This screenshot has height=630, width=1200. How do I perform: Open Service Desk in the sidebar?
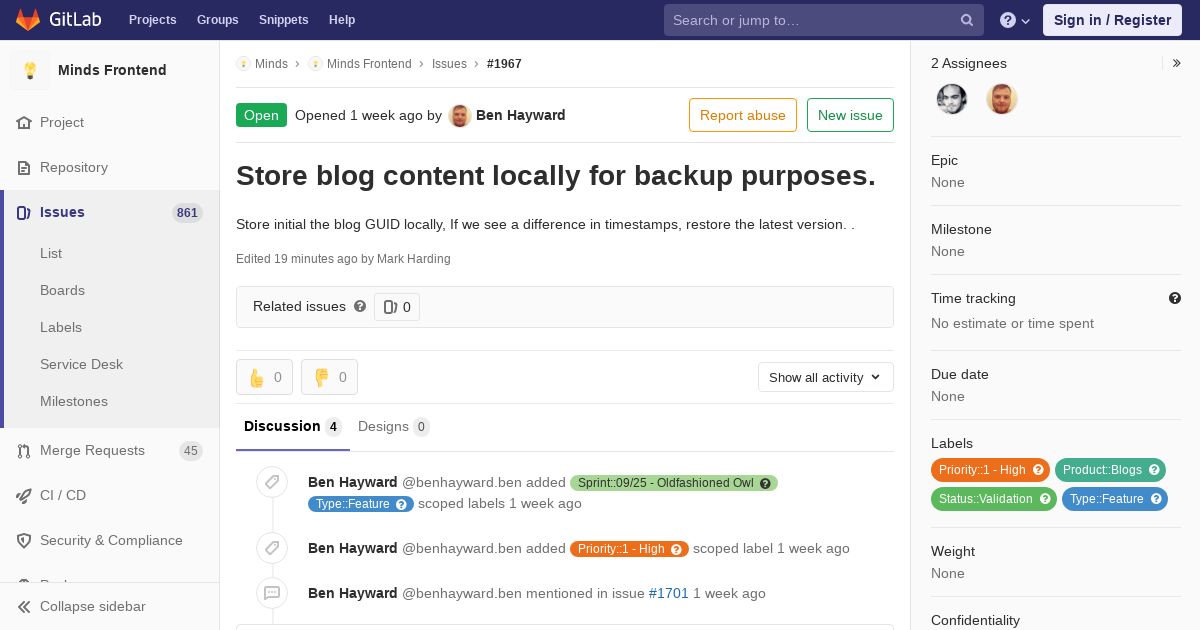coord(81,364)
